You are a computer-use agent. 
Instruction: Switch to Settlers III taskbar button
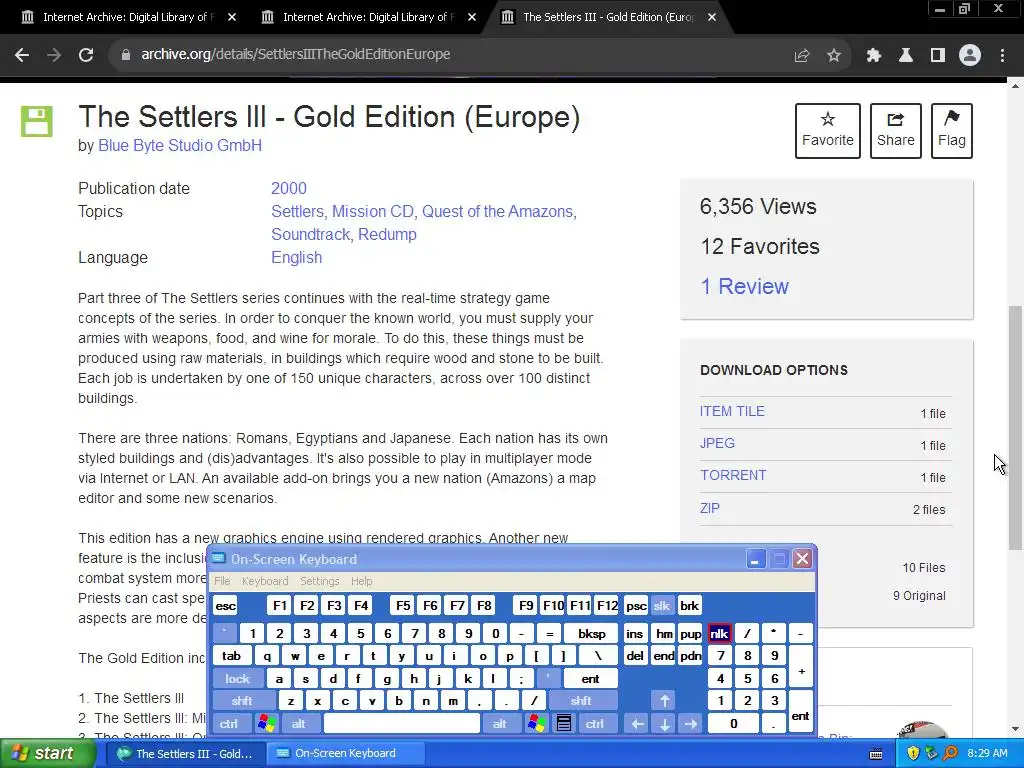coord(186,754)
